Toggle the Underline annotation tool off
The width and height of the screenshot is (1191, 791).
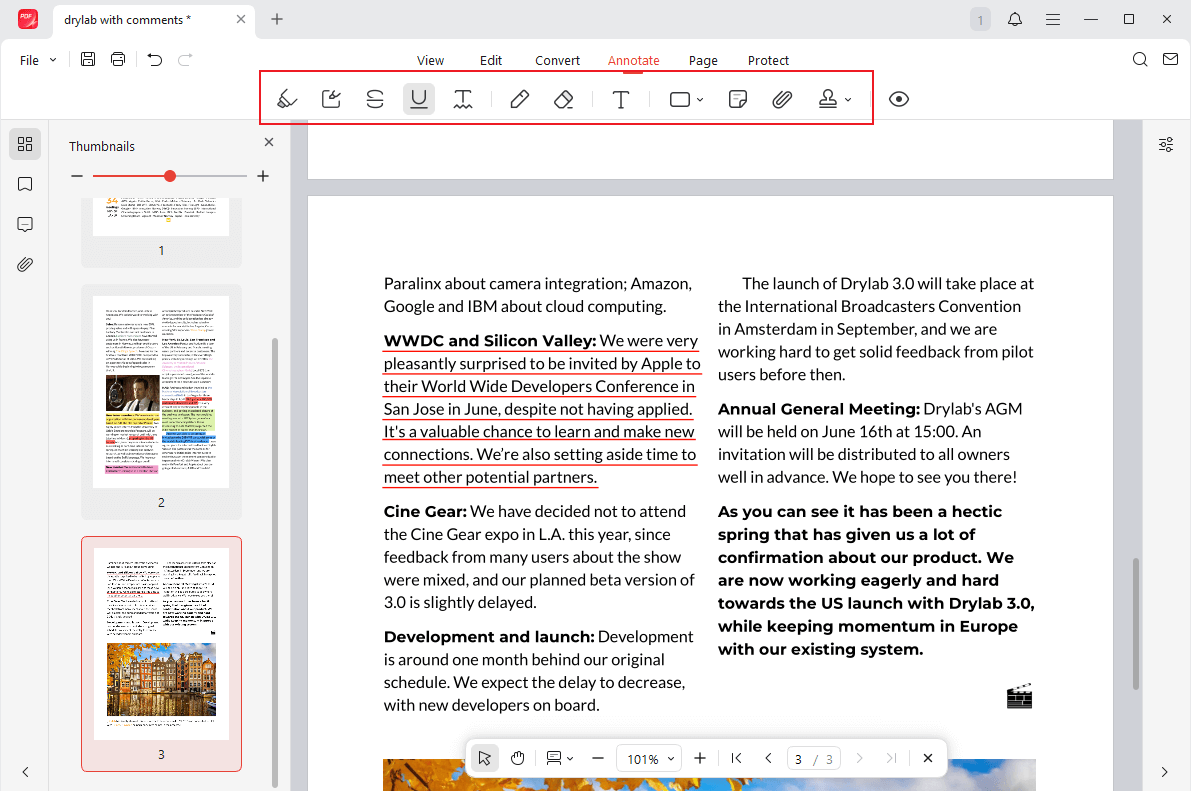coord(418,98)
